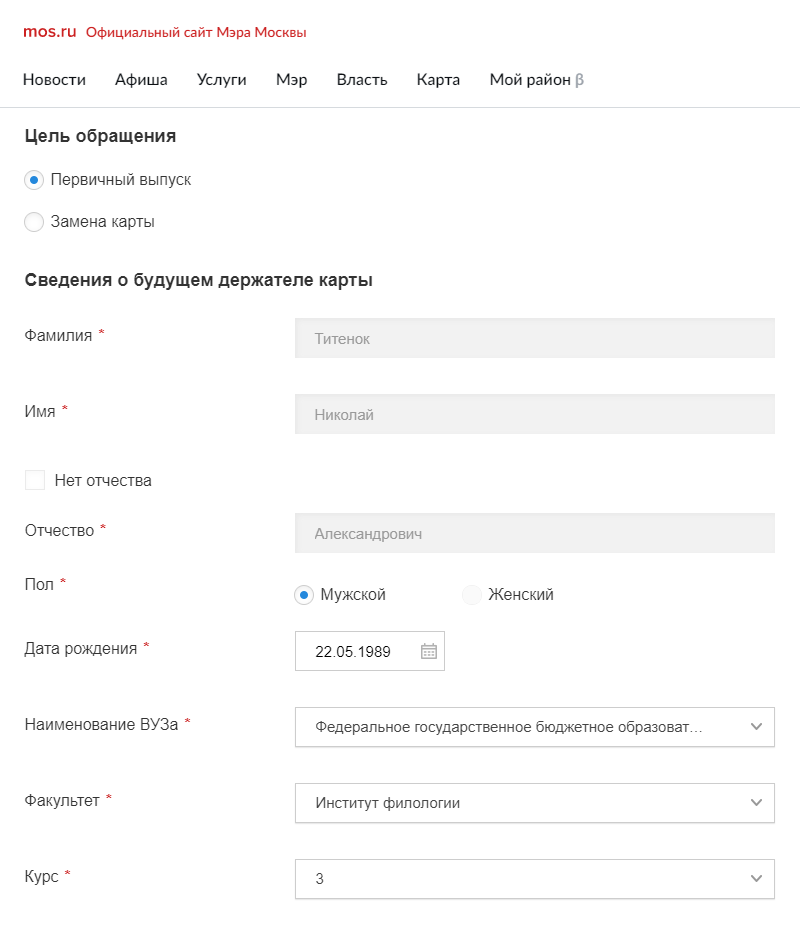Select the Первичный выпуск radio button
This screenshot has height=940, width=800.
(34, 180)
